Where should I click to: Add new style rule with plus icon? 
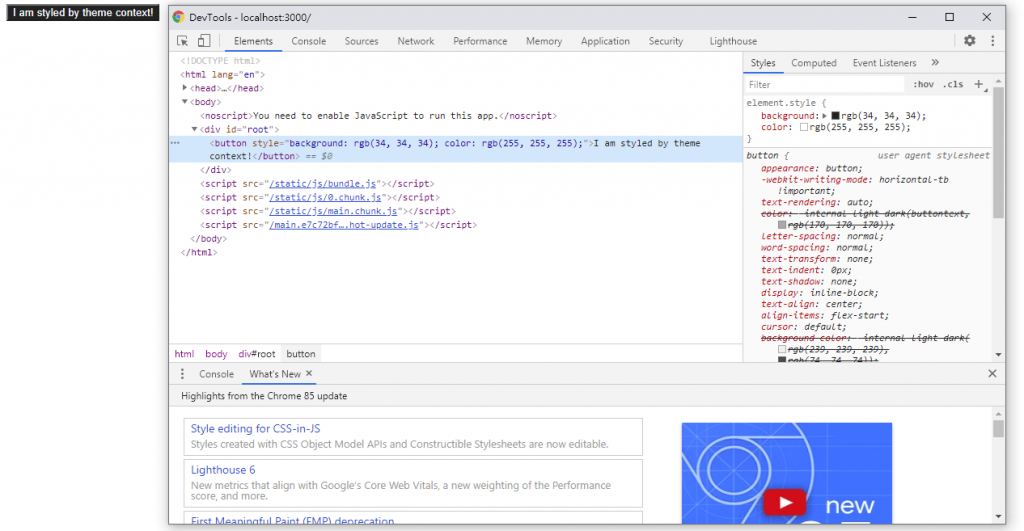(x=978, y=84)
